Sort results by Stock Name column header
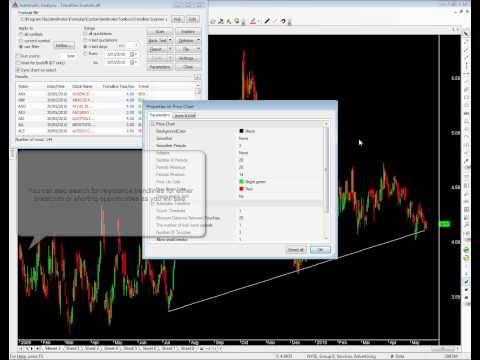The image size is (480, 360). click(x=82, y=86)
